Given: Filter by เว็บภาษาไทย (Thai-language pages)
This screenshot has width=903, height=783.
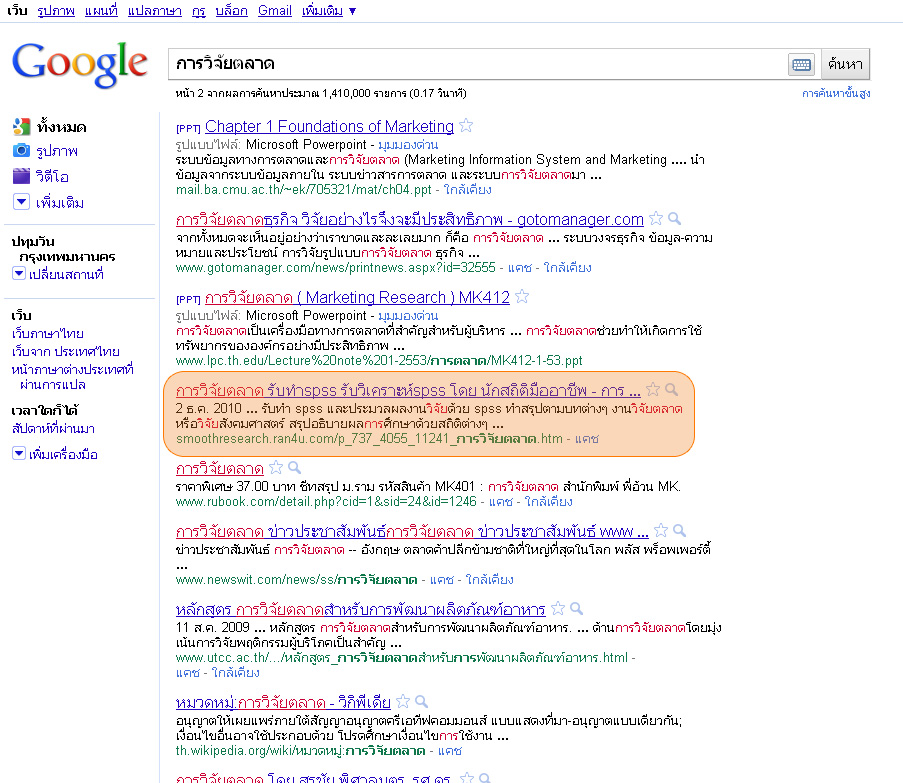Looking at the screenshot, I should pyautogui.click(x=48, y=333).
